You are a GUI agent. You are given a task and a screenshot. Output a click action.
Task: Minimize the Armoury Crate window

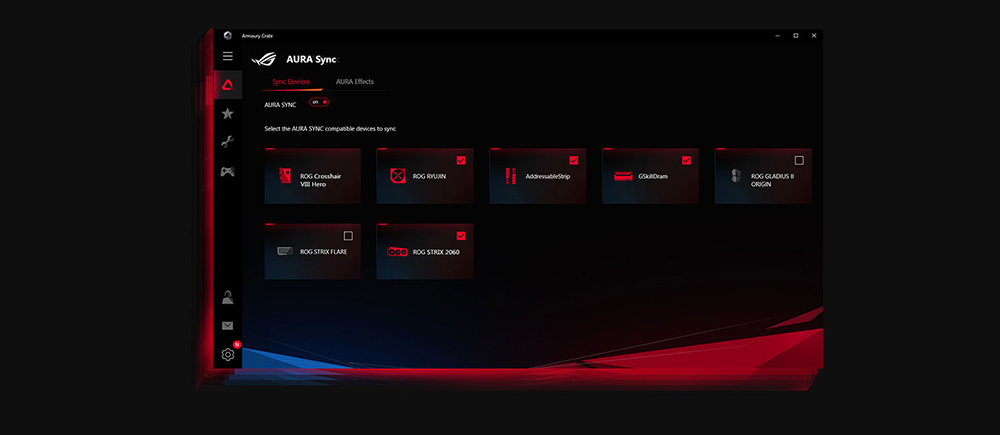777,36
